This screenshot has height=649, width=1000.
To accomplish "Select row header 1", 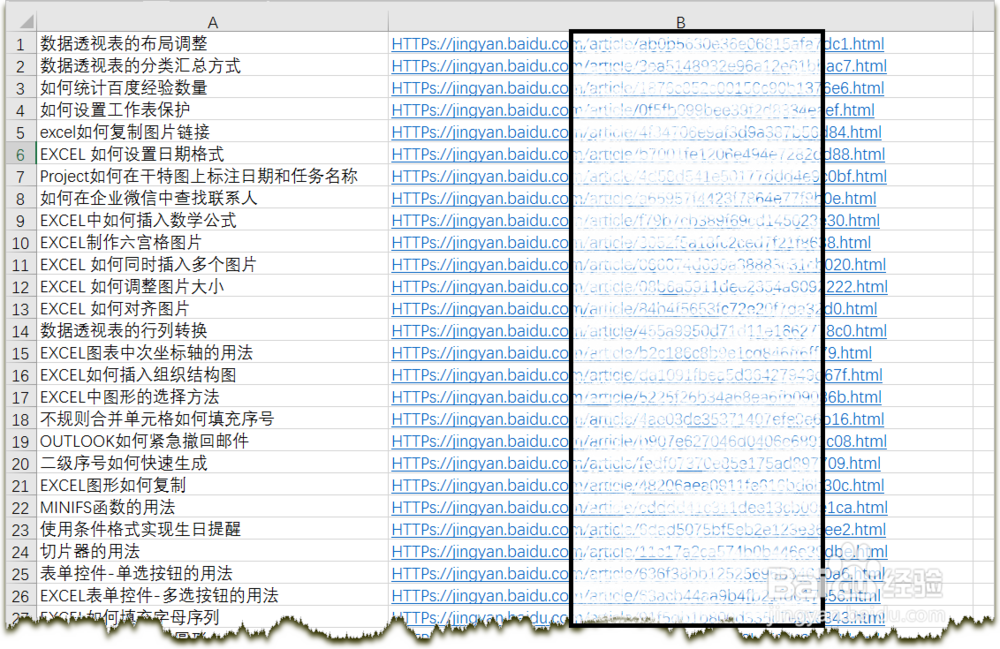I will [x=20, y=44].
